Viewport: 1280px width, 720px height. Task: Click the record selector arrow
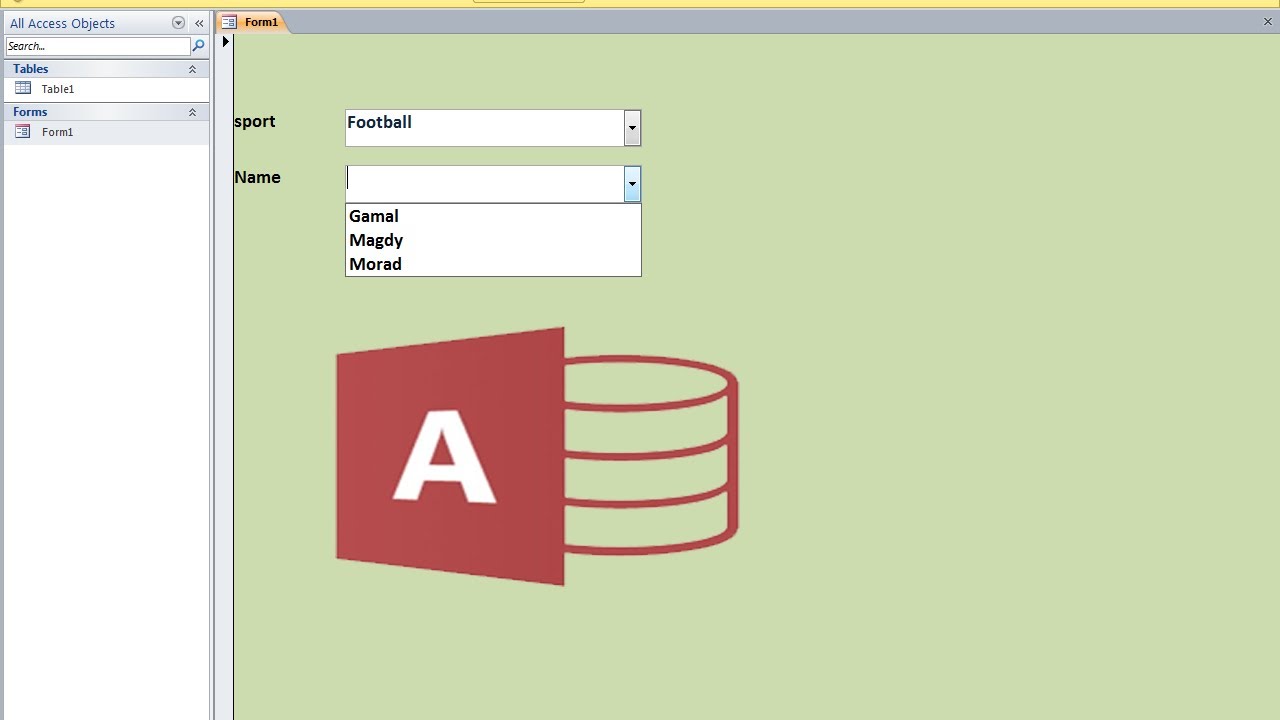click(x=226, y=41)
